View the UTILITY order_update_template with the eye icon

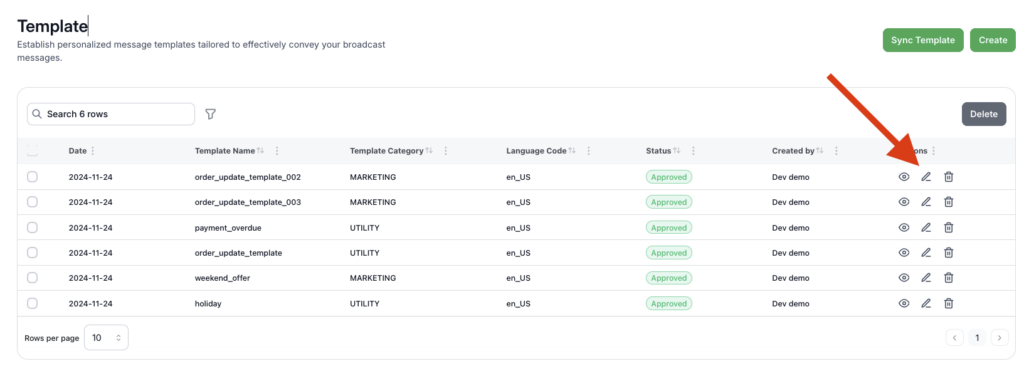click(904, 253)
